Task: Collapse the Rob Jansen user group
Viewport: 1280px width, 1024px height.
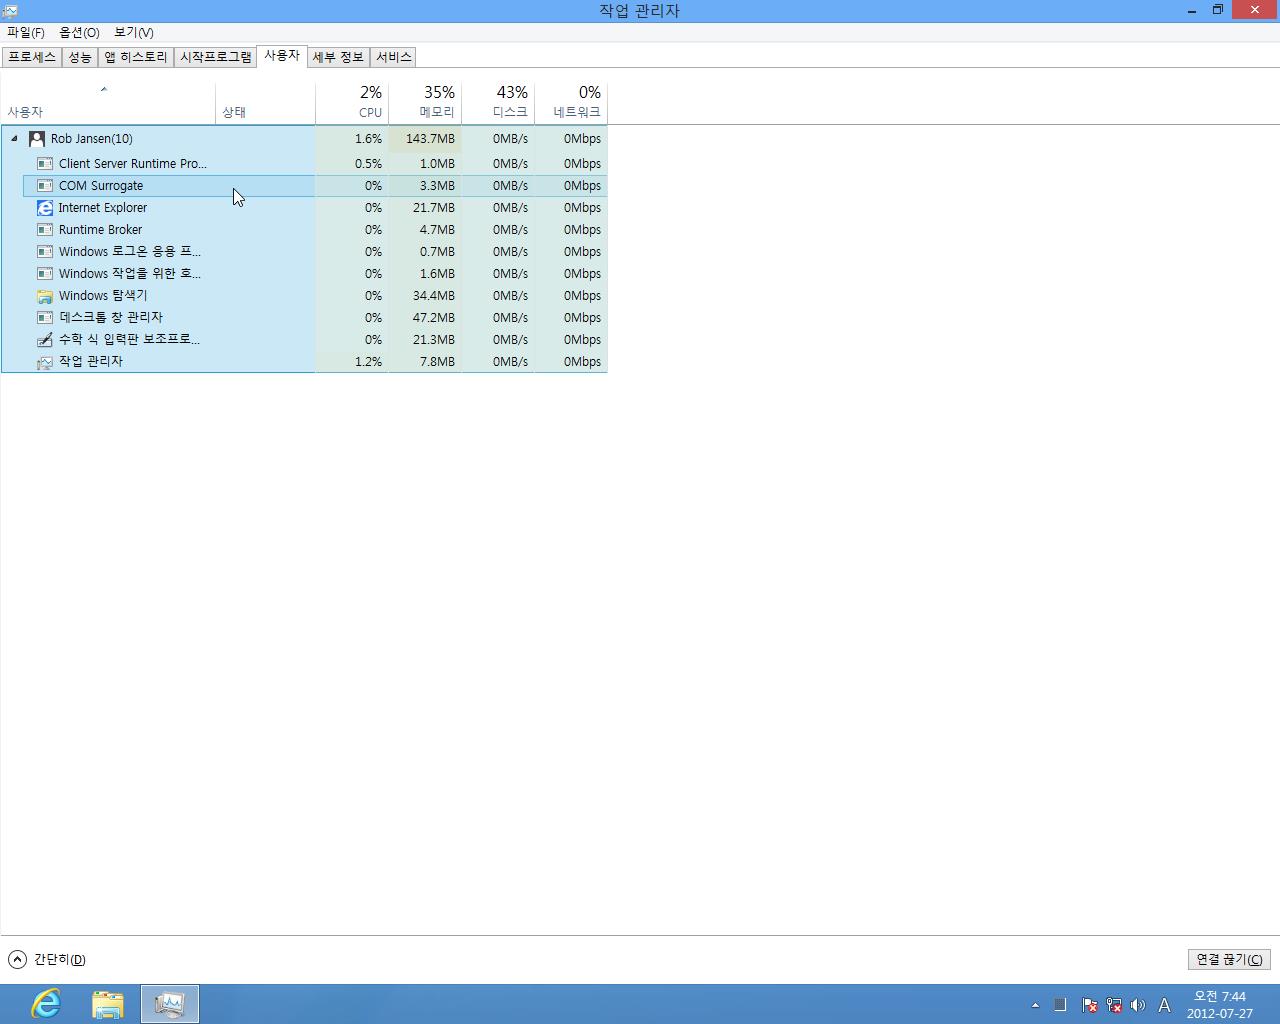Action: (14, 139)
